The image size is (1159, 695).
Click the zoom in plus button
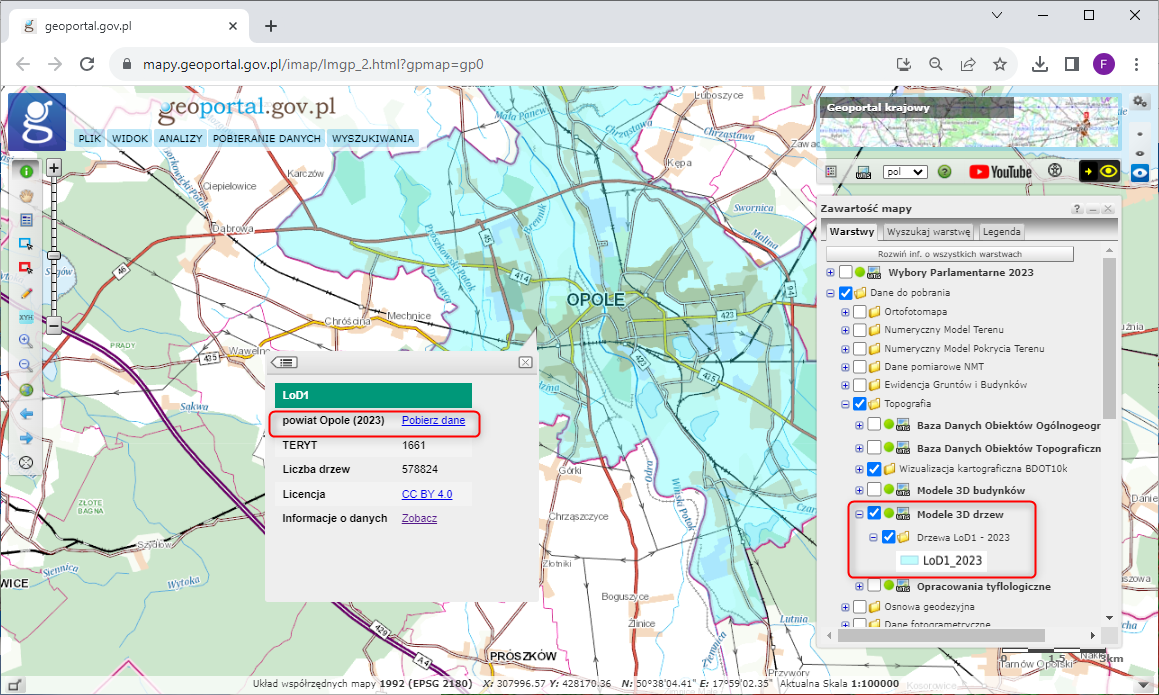coord(54,168)
